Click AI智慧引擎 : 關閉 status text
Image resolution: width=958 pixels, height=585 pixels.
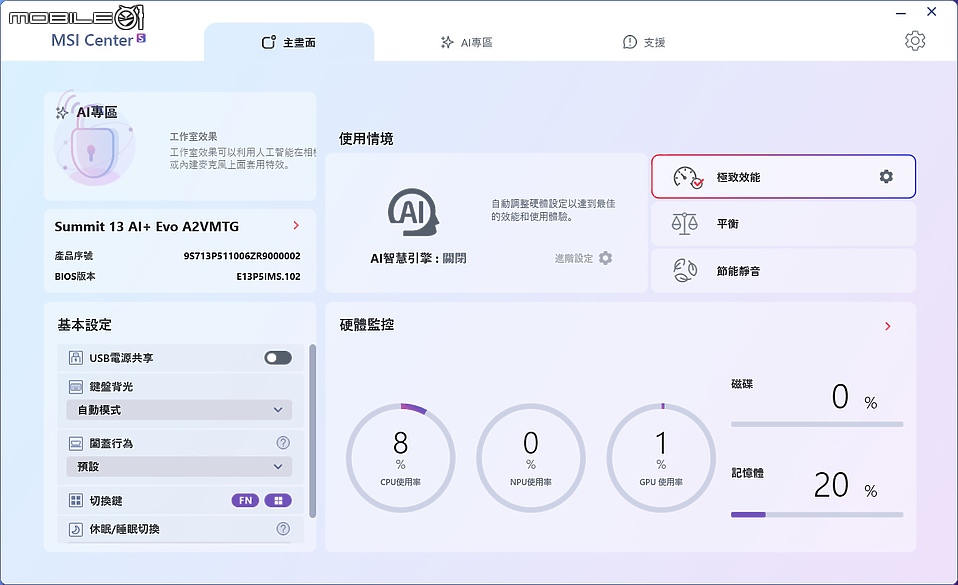[x=419, y=259]
